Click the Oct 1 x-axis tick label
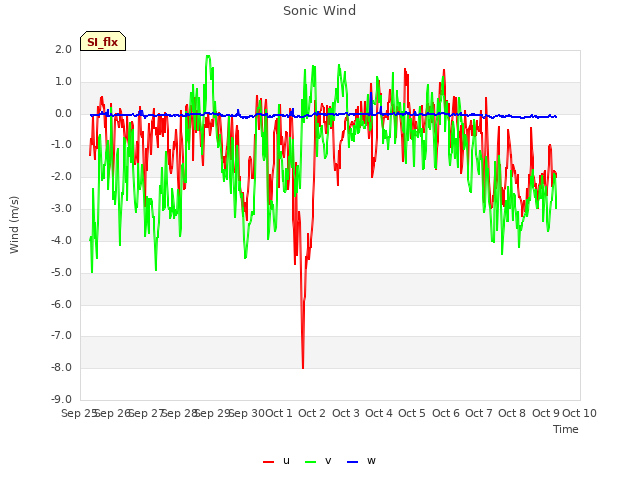 point(279,413)
